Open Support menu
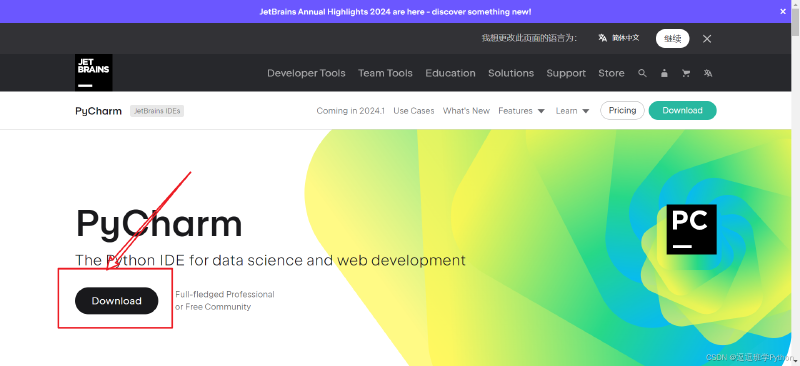The image size is (800, 366). [x=566, y=73]
